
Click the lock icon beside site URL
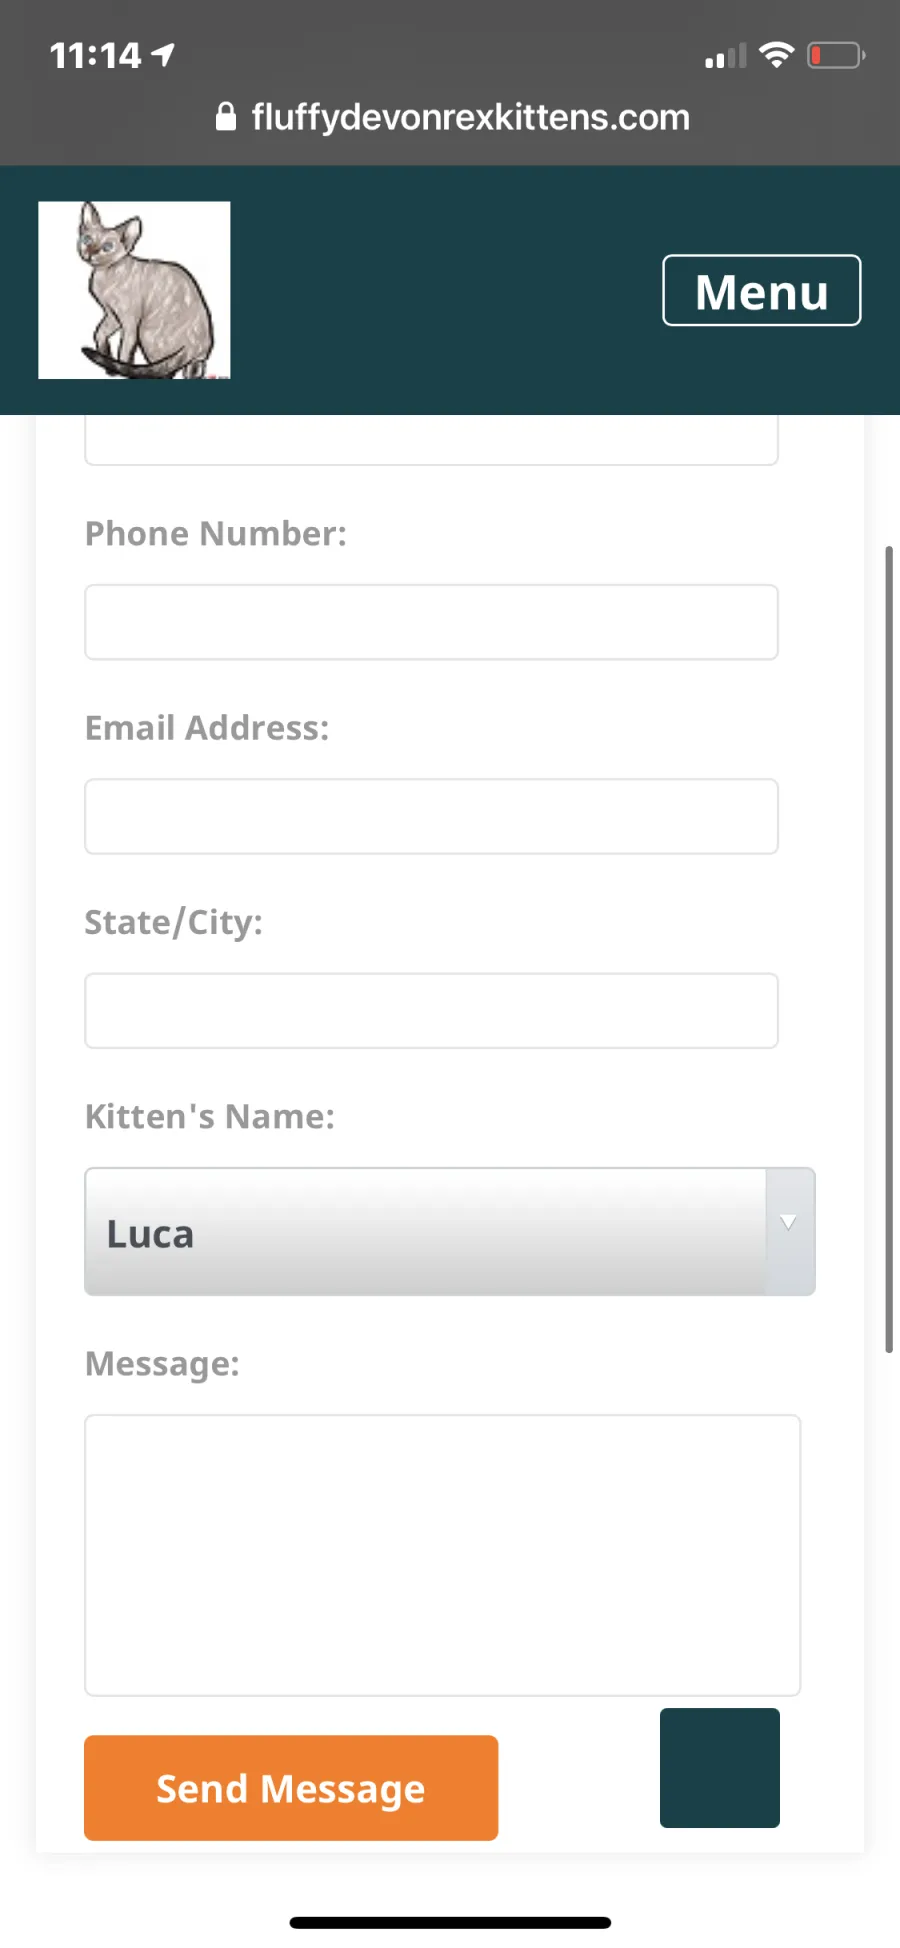tap(226, 117)
